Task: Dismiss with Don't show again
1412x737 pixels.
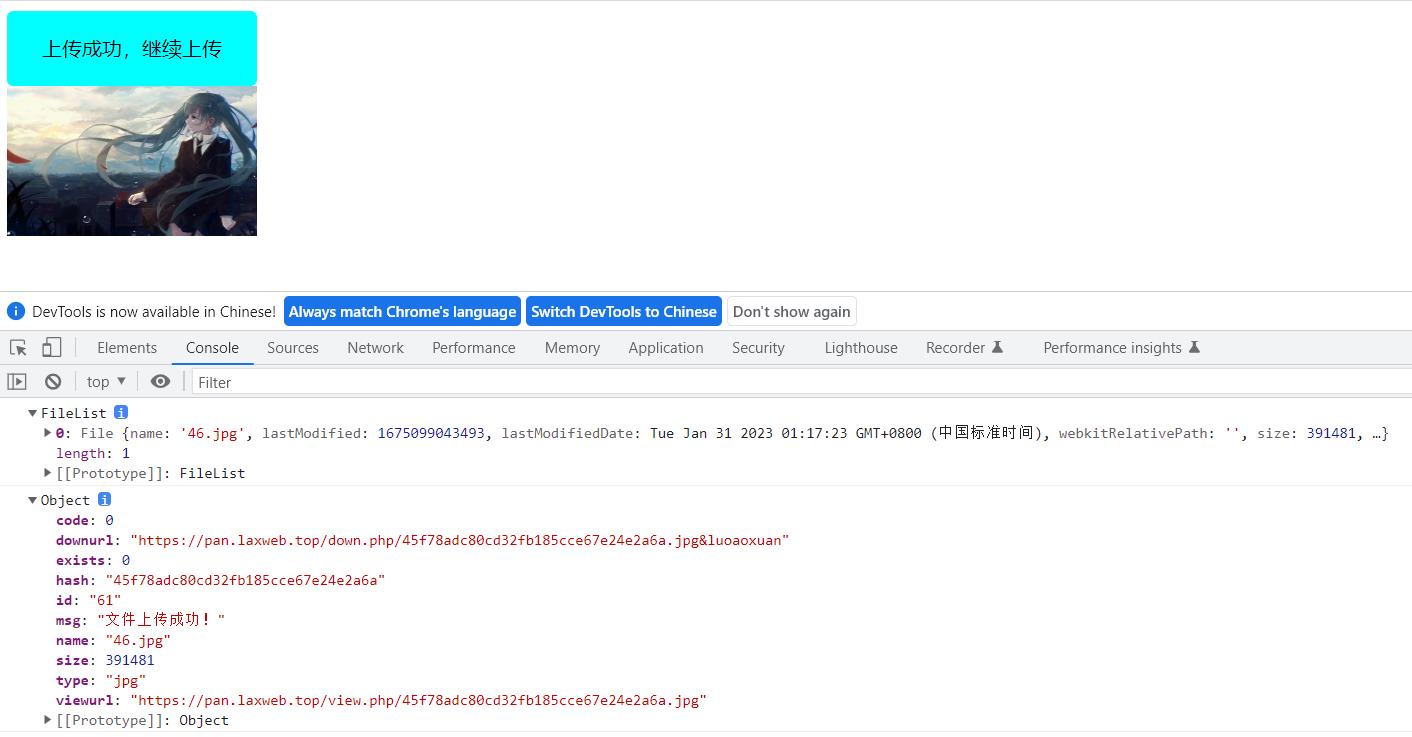Action: (x=791, y=312)
